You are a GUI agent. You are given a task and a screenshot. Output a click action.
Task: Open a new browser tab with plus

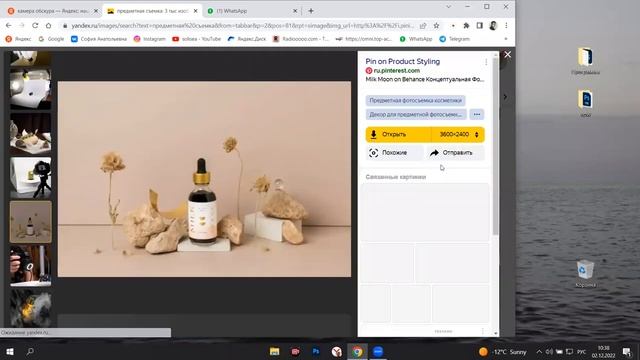coord(311,11)
